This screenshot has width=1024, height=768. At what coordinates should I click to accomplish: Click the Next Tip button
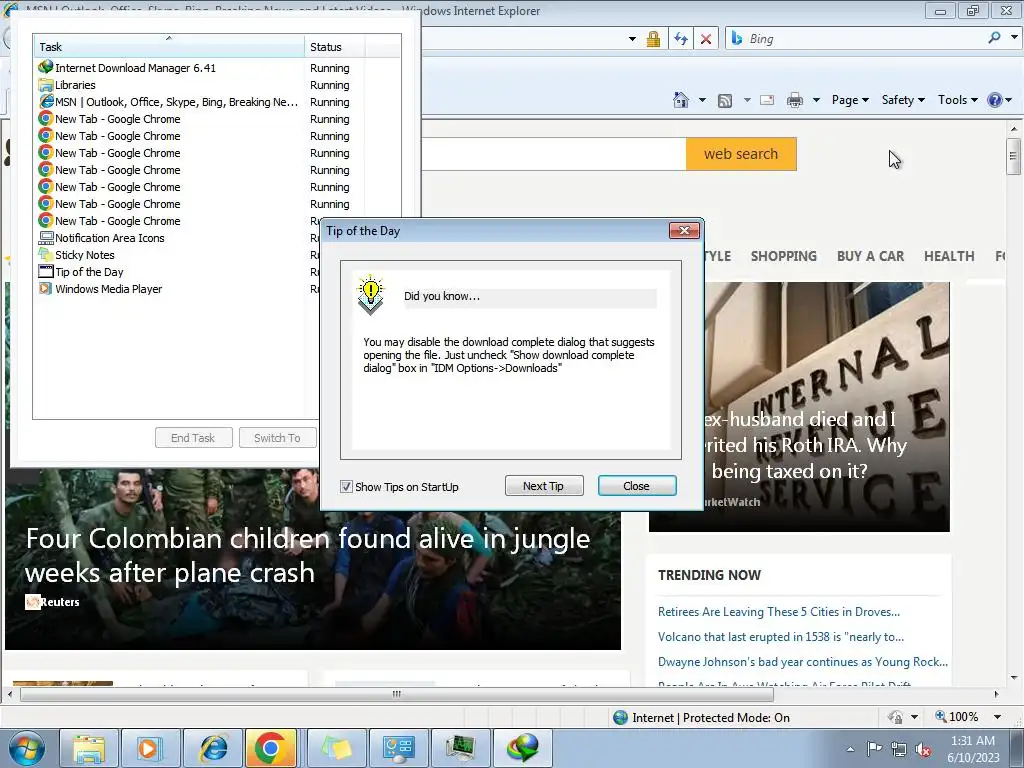[544, 486]
